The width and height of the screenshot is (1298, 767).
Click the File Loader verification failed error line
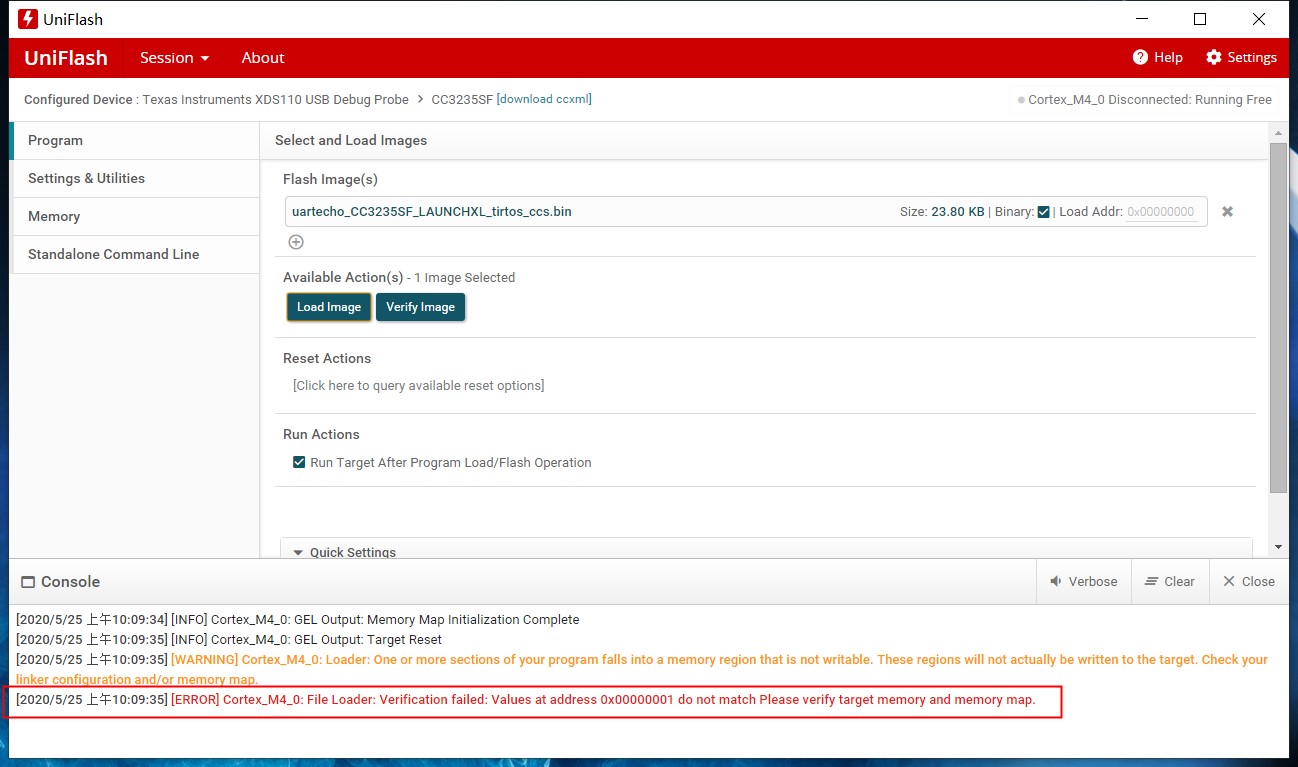point(525,699)
